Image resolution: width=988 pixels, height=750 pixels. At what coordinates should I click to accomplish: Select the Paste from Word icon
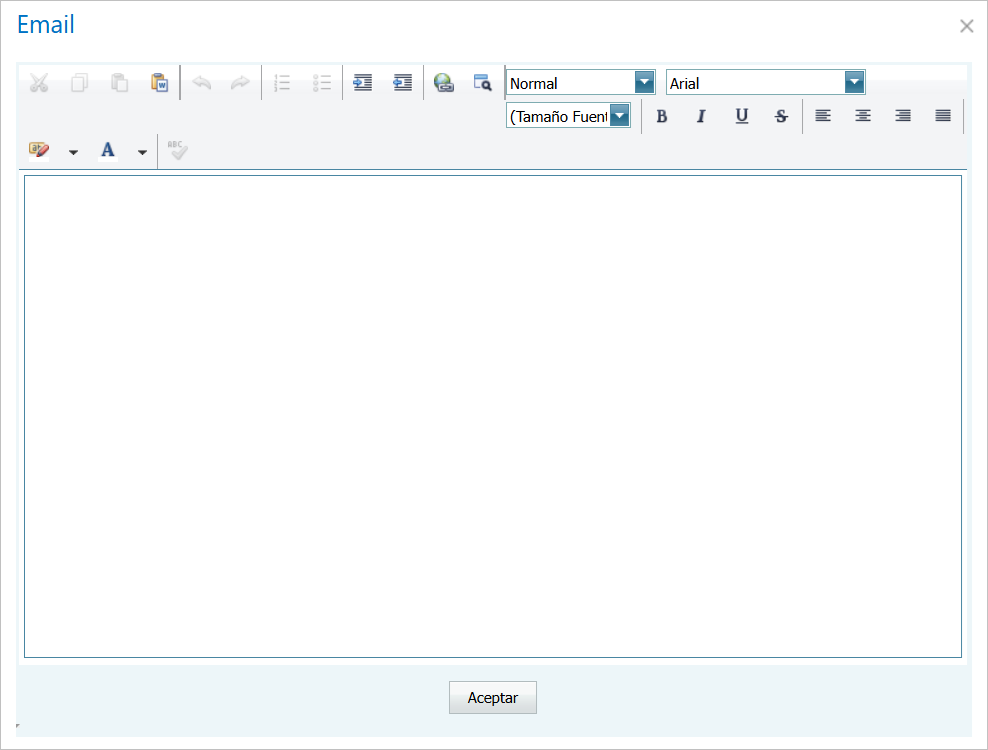(160, 82)
